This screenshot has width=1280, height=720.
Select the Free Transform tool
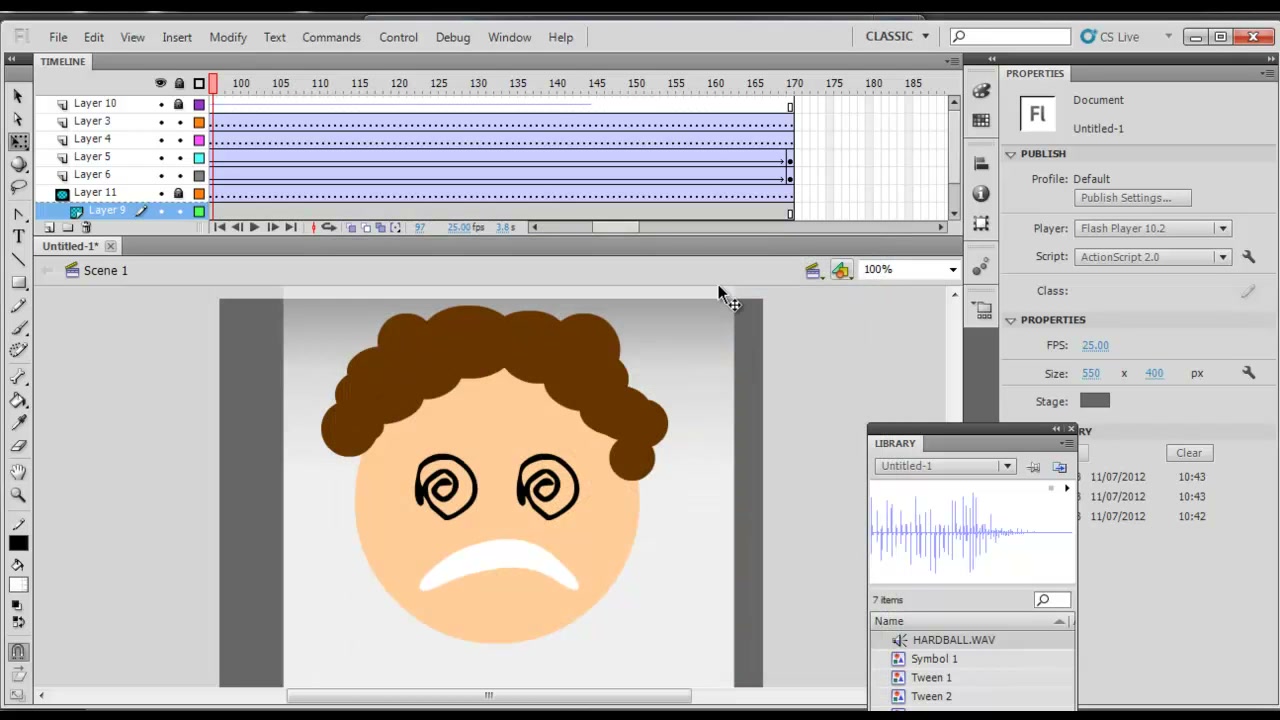click(x=18, y=142)
